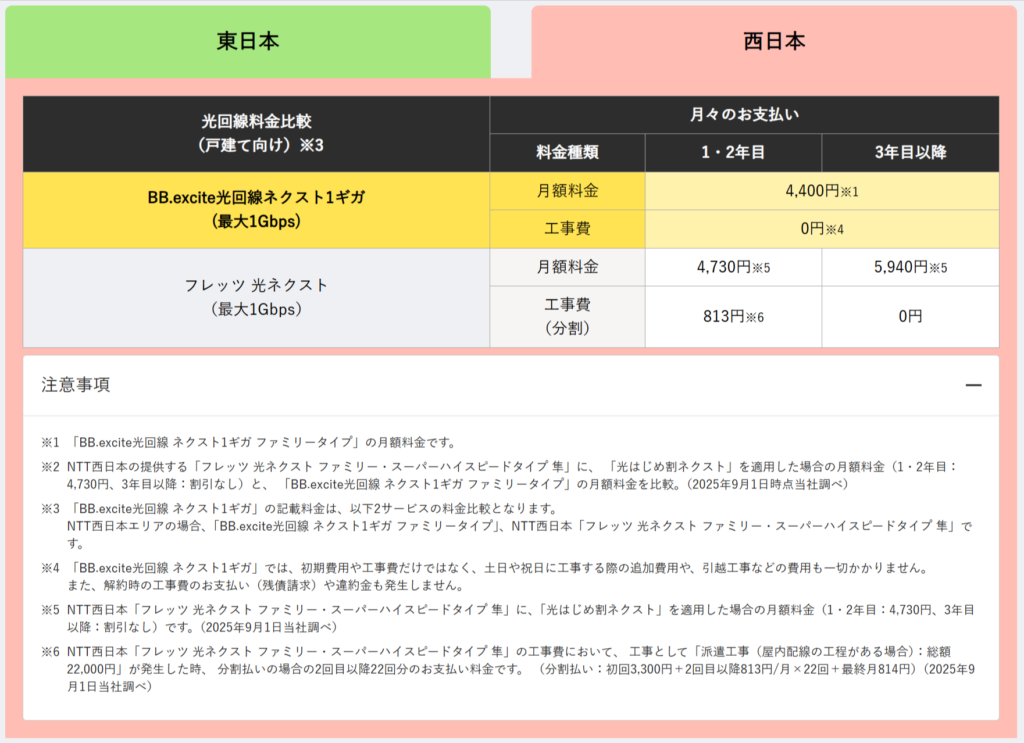Image resolution: width=1024 pixels, height=743 pixels.
Task: Select the 西日本 tab
Action: (773, 42)
